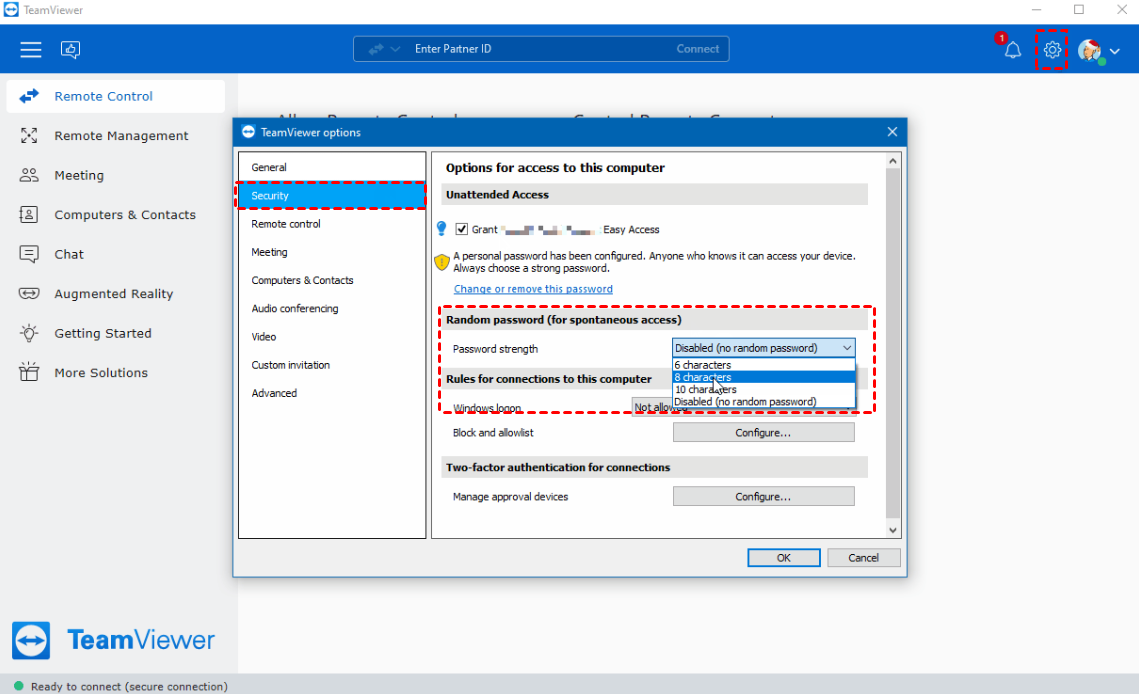Confirm options with OK button
This screenshot has height=694, width=1139.
click(x=784, y=557)
